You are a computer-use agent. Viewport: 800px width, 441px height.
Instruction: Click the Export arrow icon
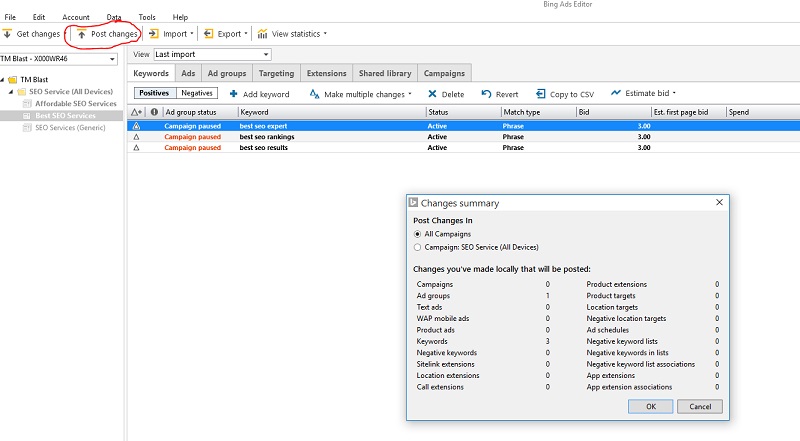tap(208, 34)
